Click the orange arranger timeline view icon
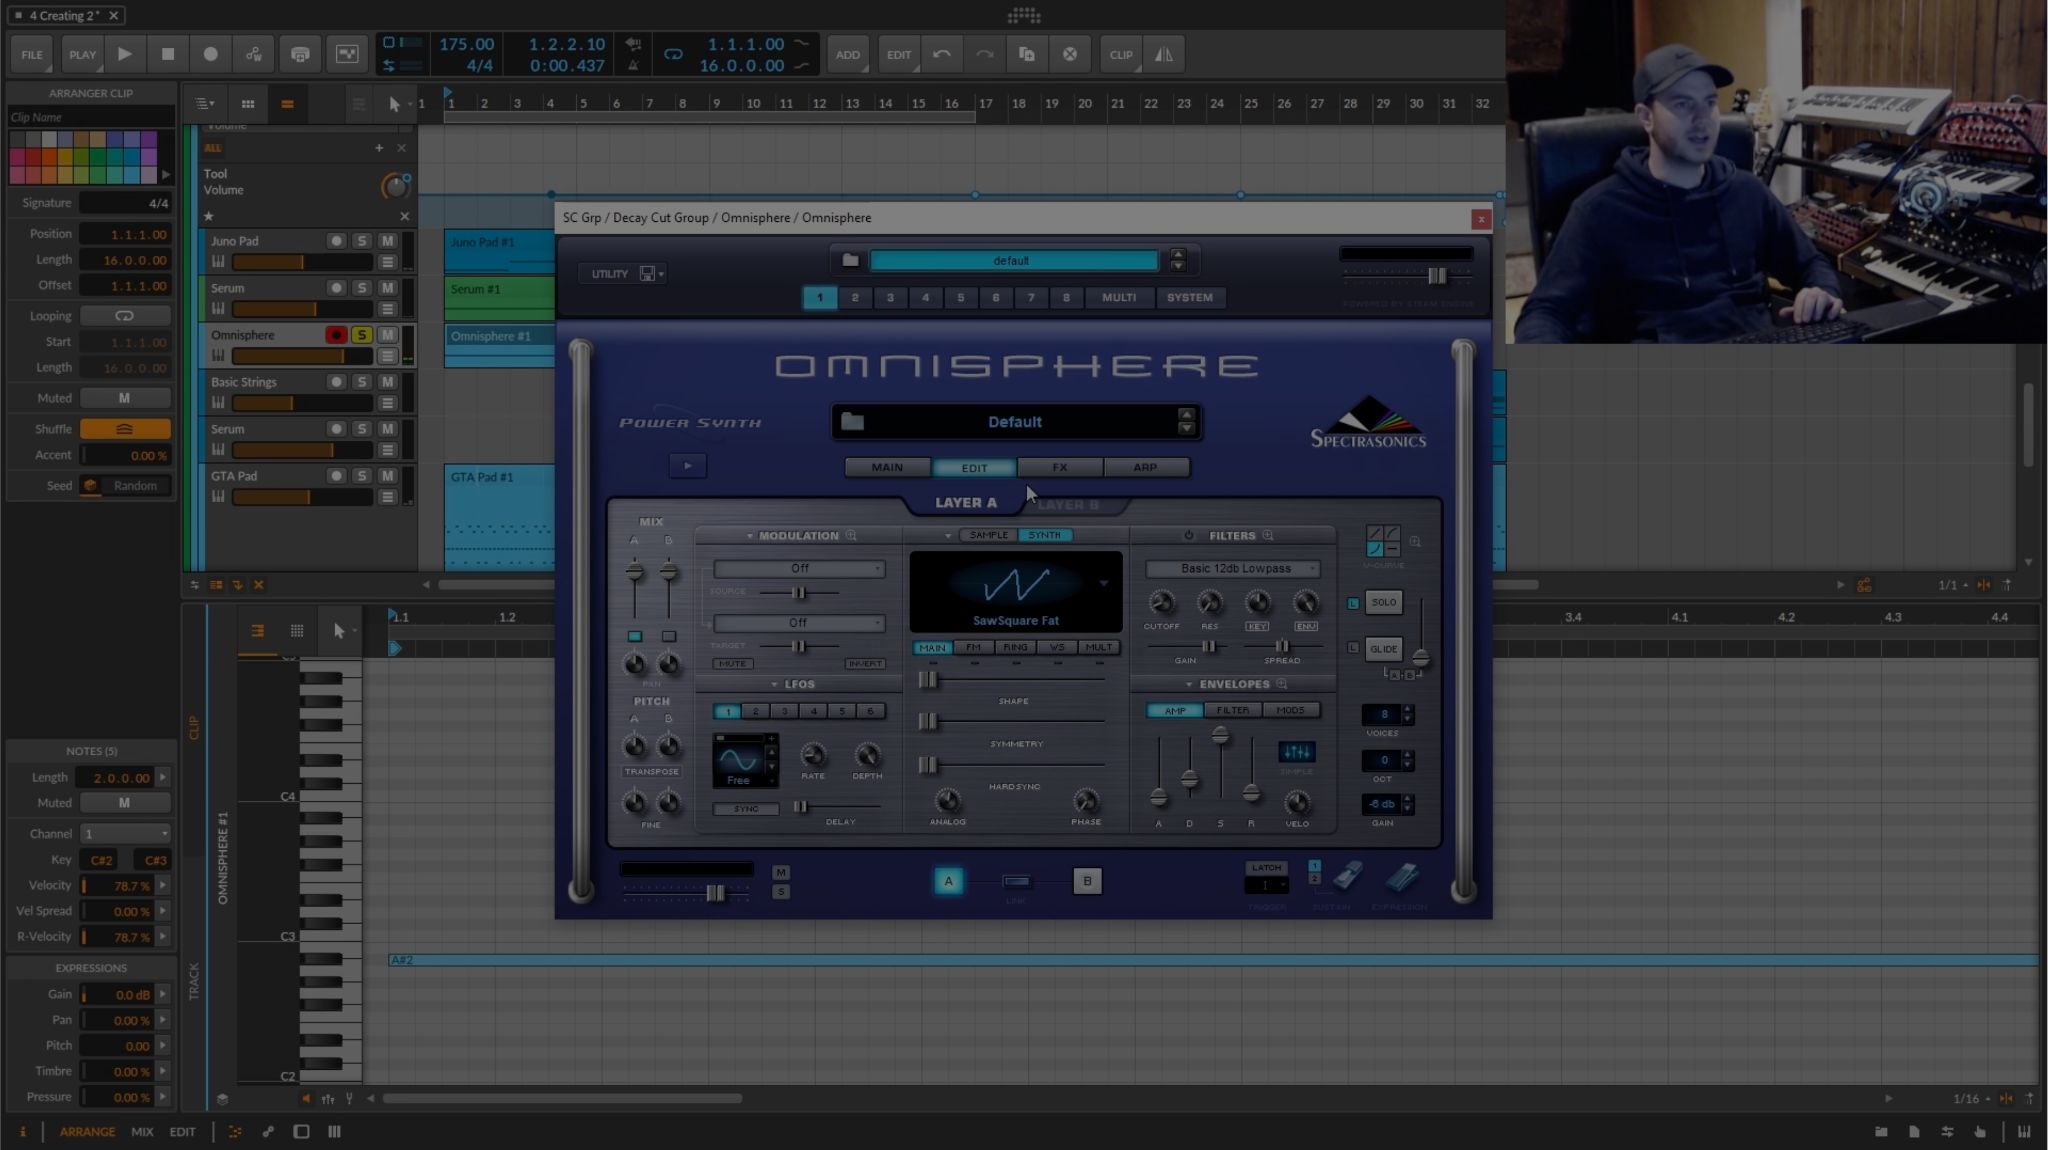The height and width of the screenshot is (1150, 2048). pos(287,104)
